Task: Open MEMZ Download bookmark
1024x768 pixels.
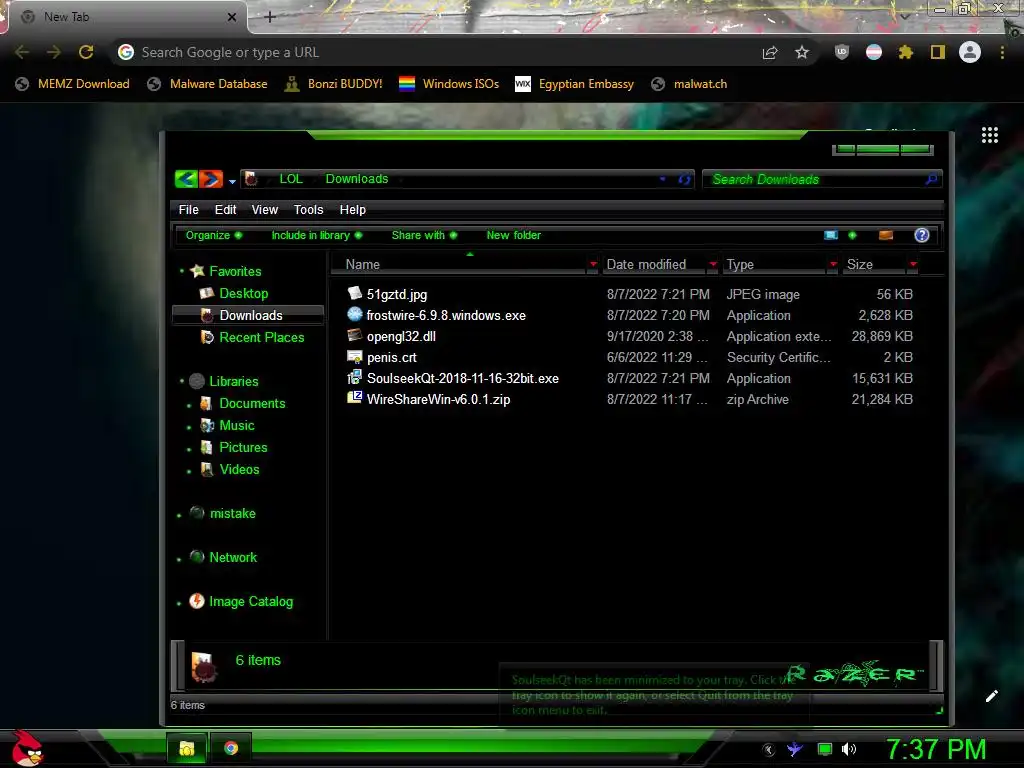Action: 73,84
